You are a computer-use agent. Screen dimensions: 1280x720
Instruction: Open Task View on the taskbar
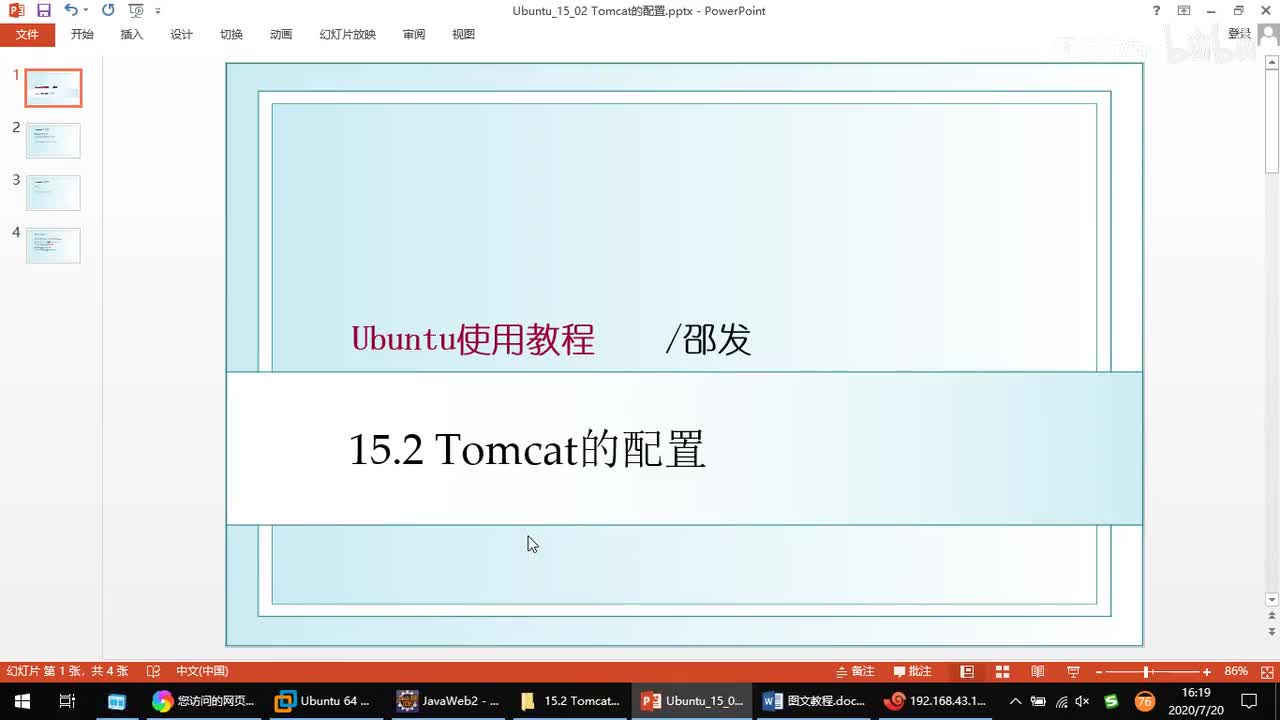coord(67,701)
